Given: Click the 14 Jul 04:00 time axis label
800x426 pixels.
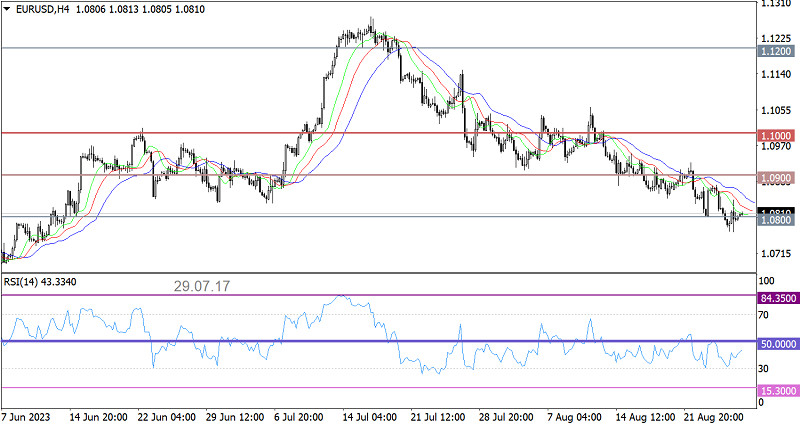Looking at the screenshot, I should (368, 417).
